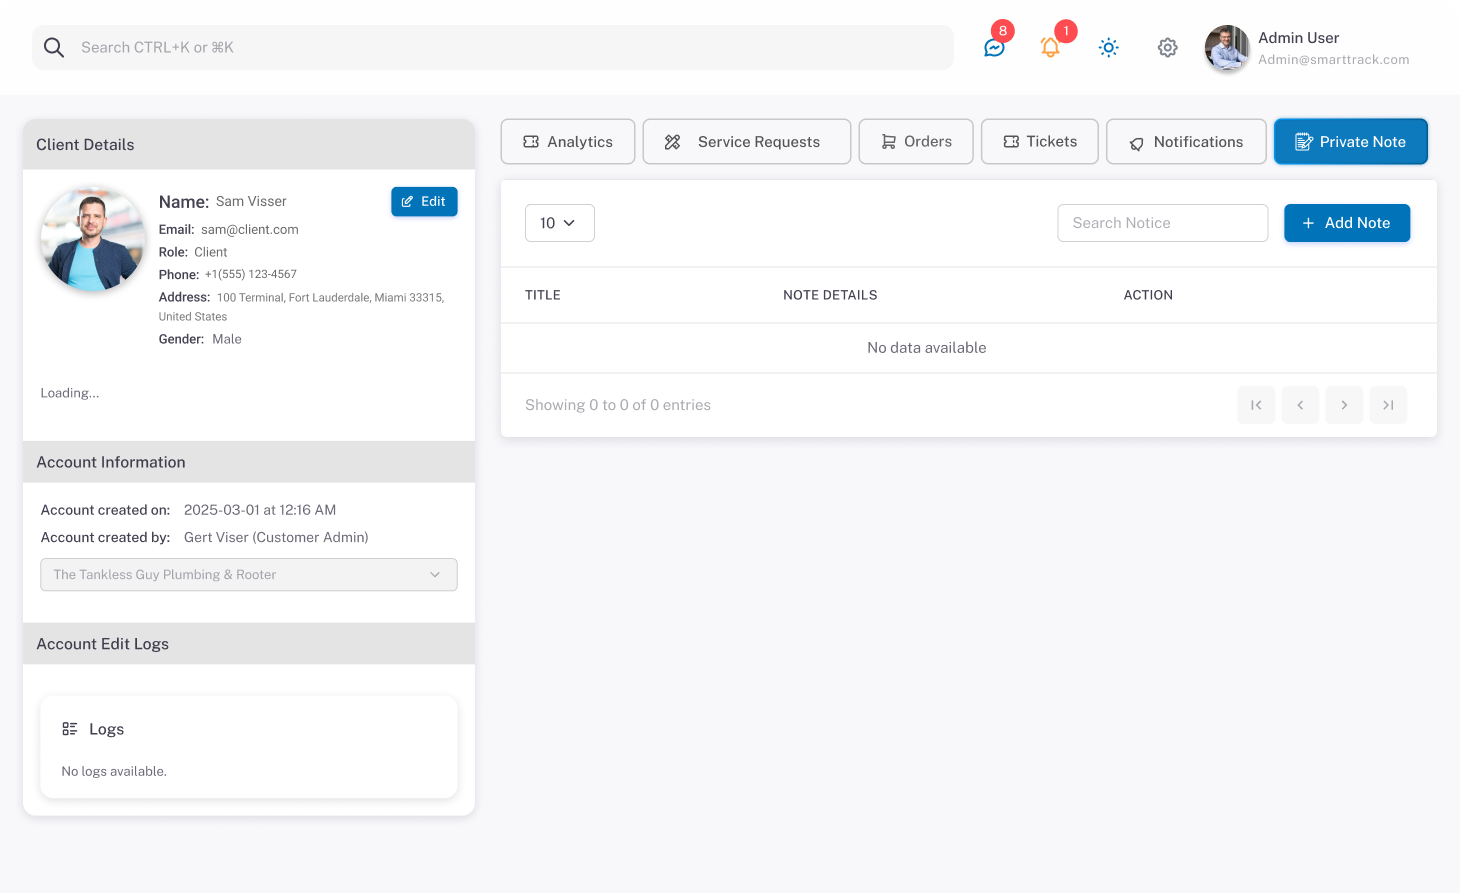Open the chat messages icon
Image resolution: width=1460 pixels, height=893 pixels.
(994, 47)
